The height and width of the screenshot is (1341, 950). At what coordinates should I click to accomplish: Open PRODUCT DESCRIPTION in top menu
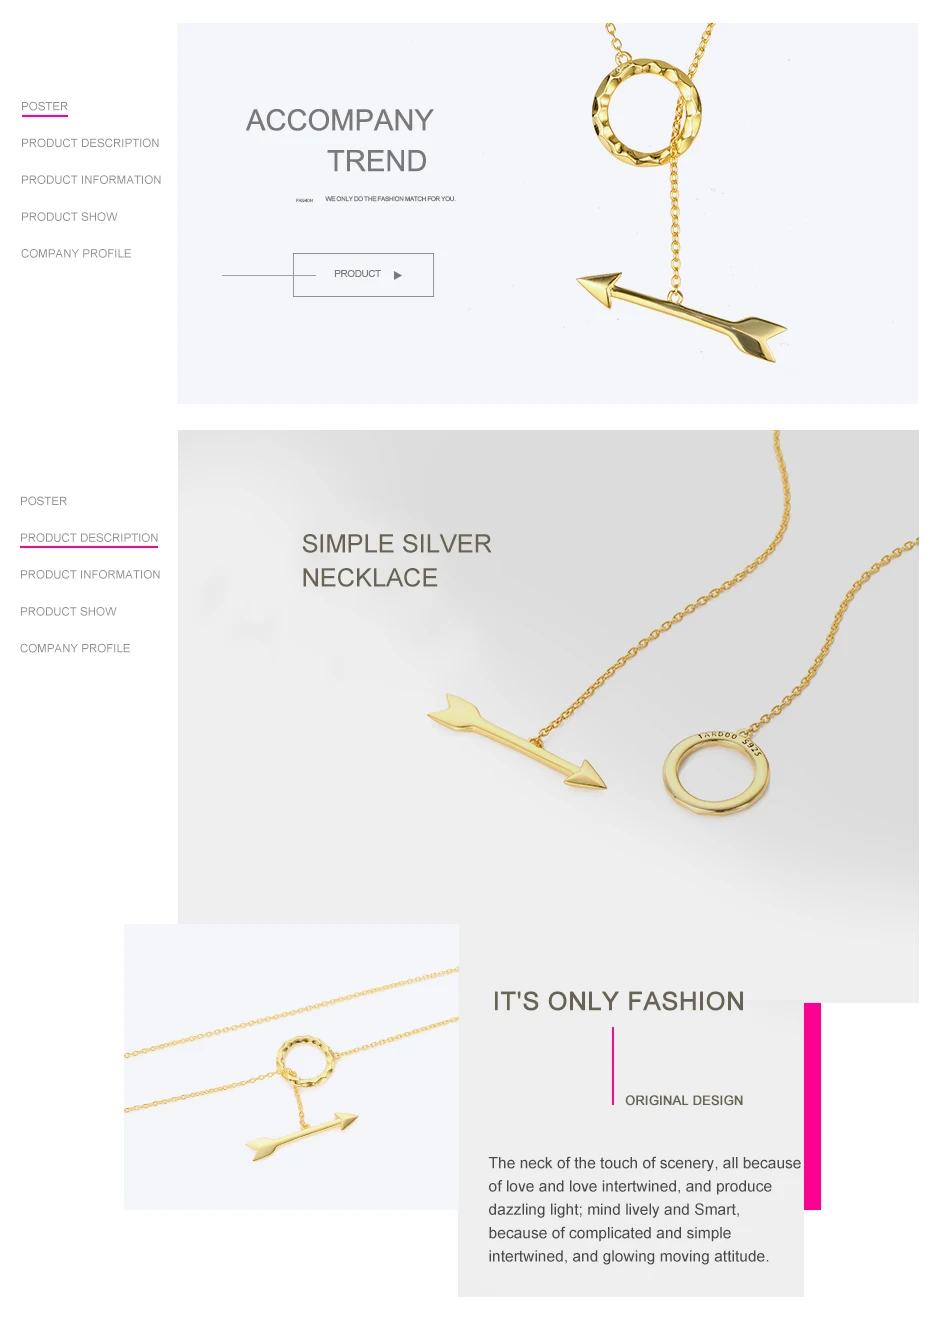coord(90,143)
